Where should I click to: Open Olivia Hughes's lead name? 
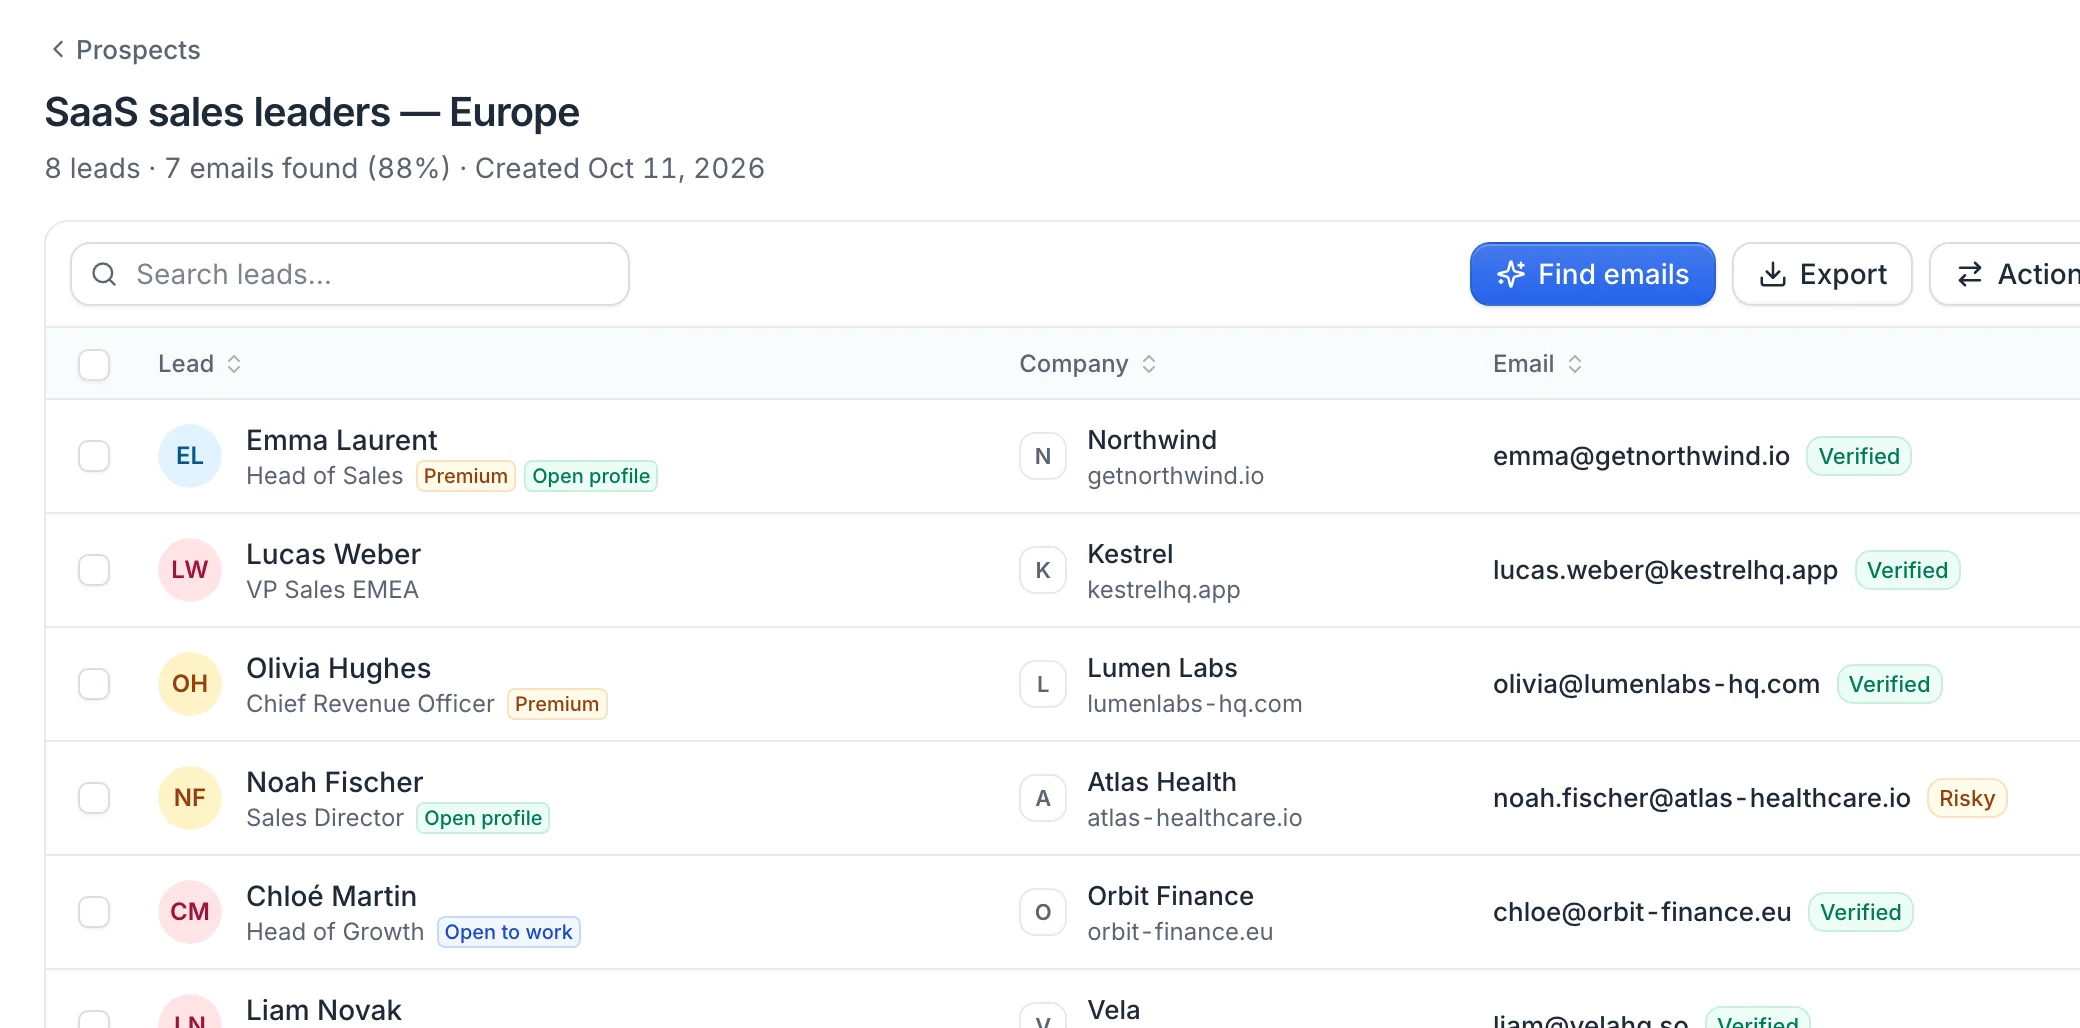click(x=339, y=668)
